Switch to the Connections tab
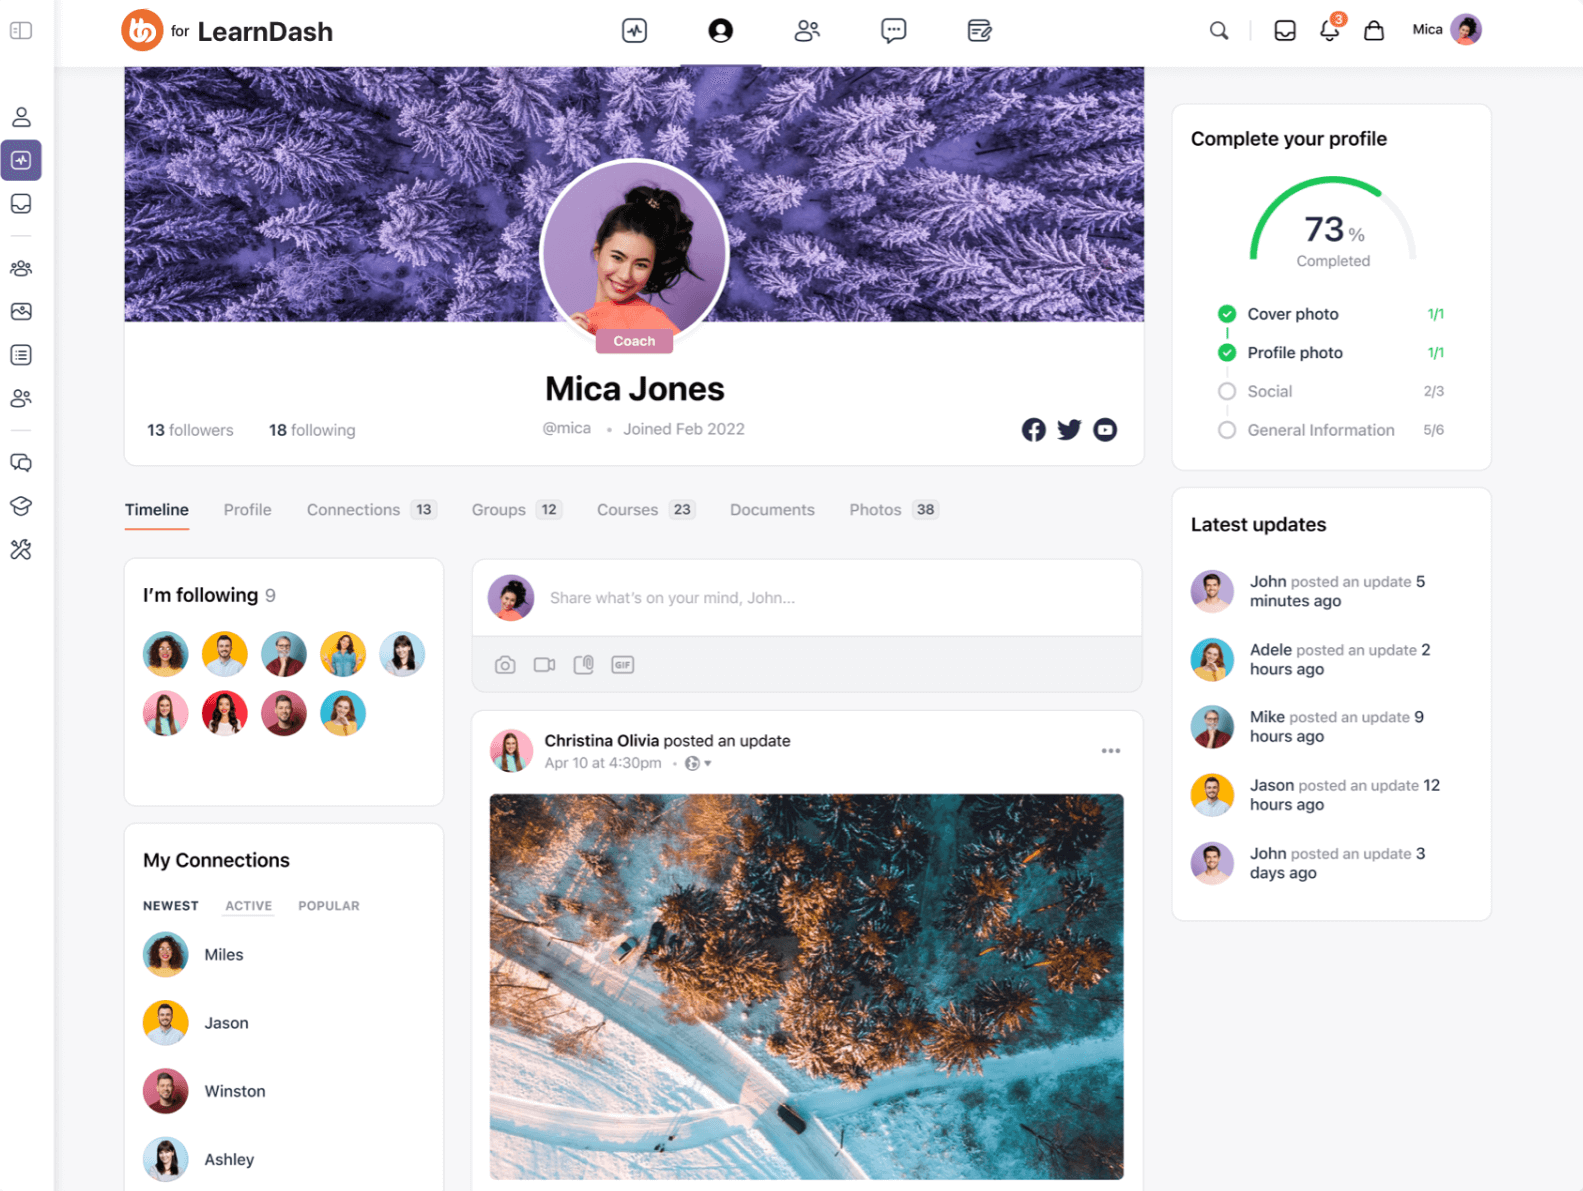This screenshot has height=1191, width=1583. 353,510
